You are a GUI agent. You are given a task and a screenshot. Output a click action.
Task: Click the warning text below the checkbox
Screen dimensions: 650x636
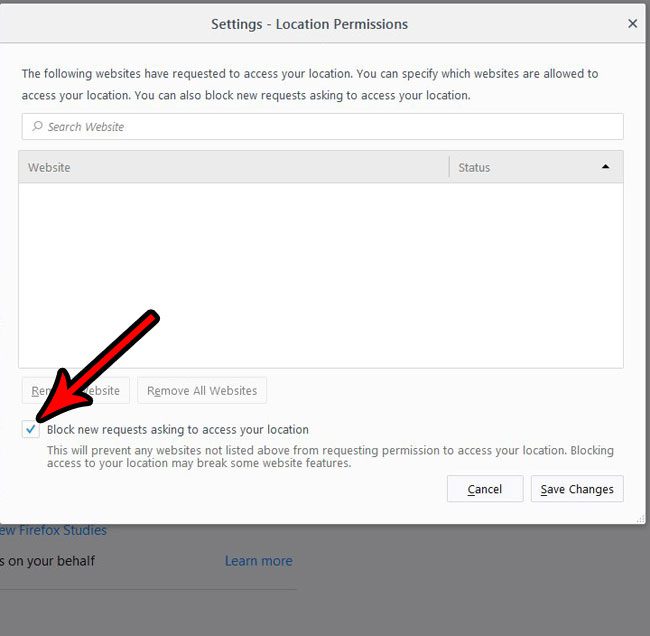point(330,457)
